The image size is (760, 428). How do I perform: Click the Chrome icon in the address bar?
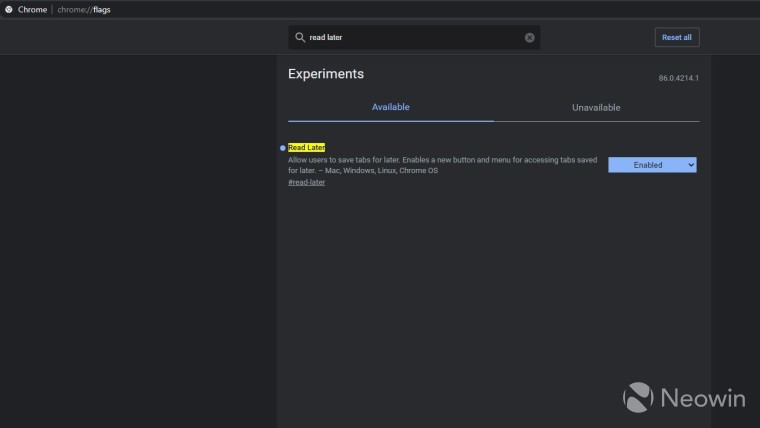(x=8, y=9)
